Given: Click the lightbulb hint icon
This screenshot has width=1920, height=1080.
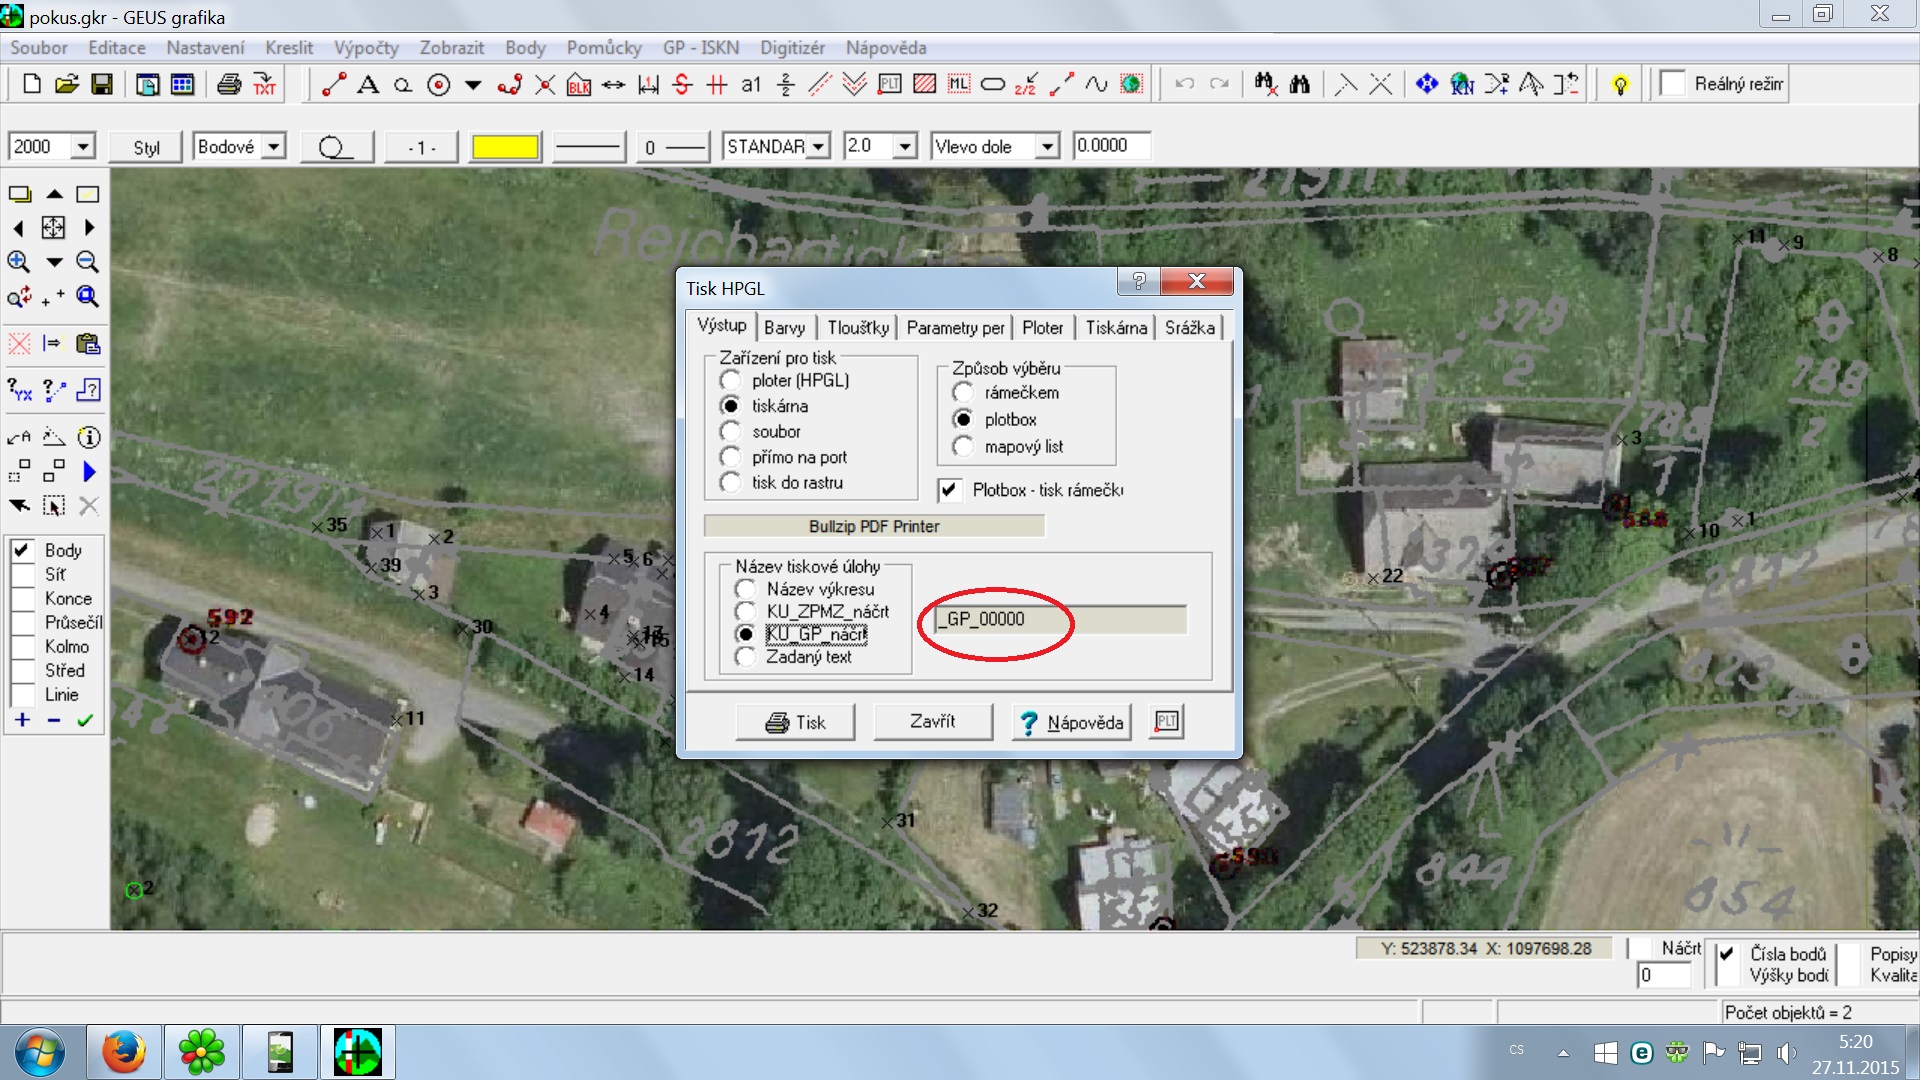Looking at the screenshot, I should [1620, 85].
